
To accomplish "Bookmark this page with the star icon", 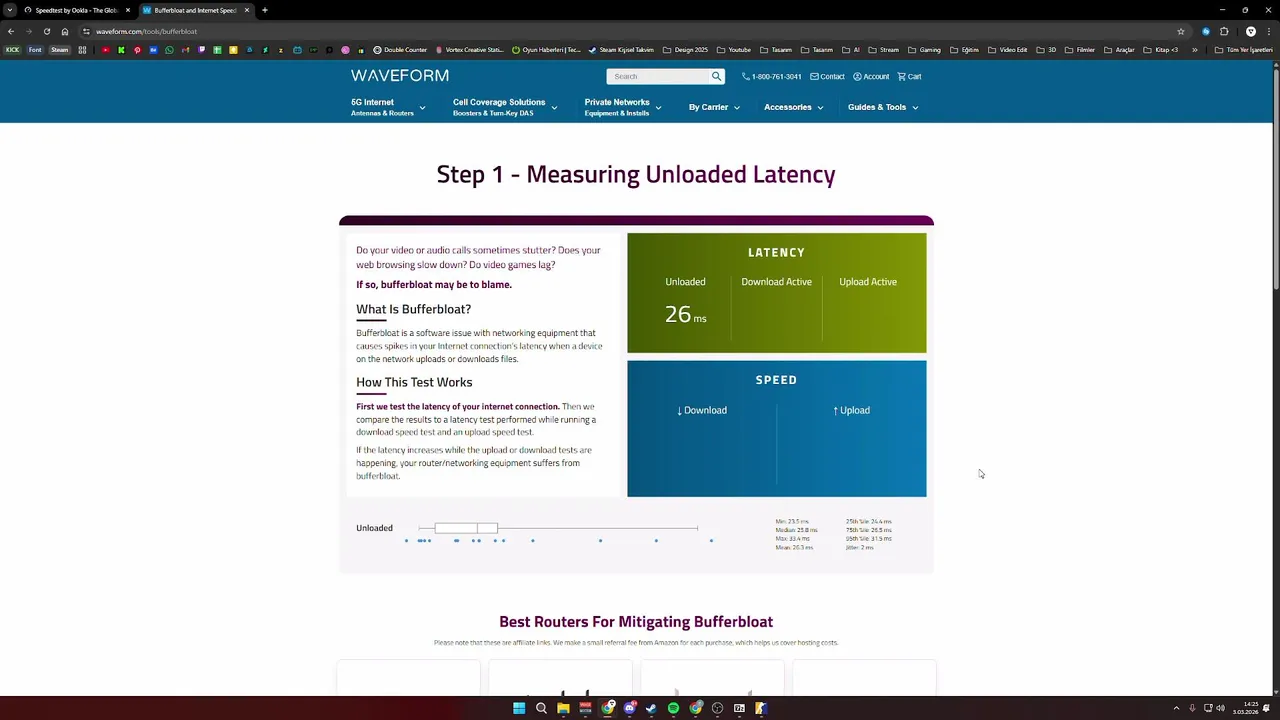I will pos(1181,31).
